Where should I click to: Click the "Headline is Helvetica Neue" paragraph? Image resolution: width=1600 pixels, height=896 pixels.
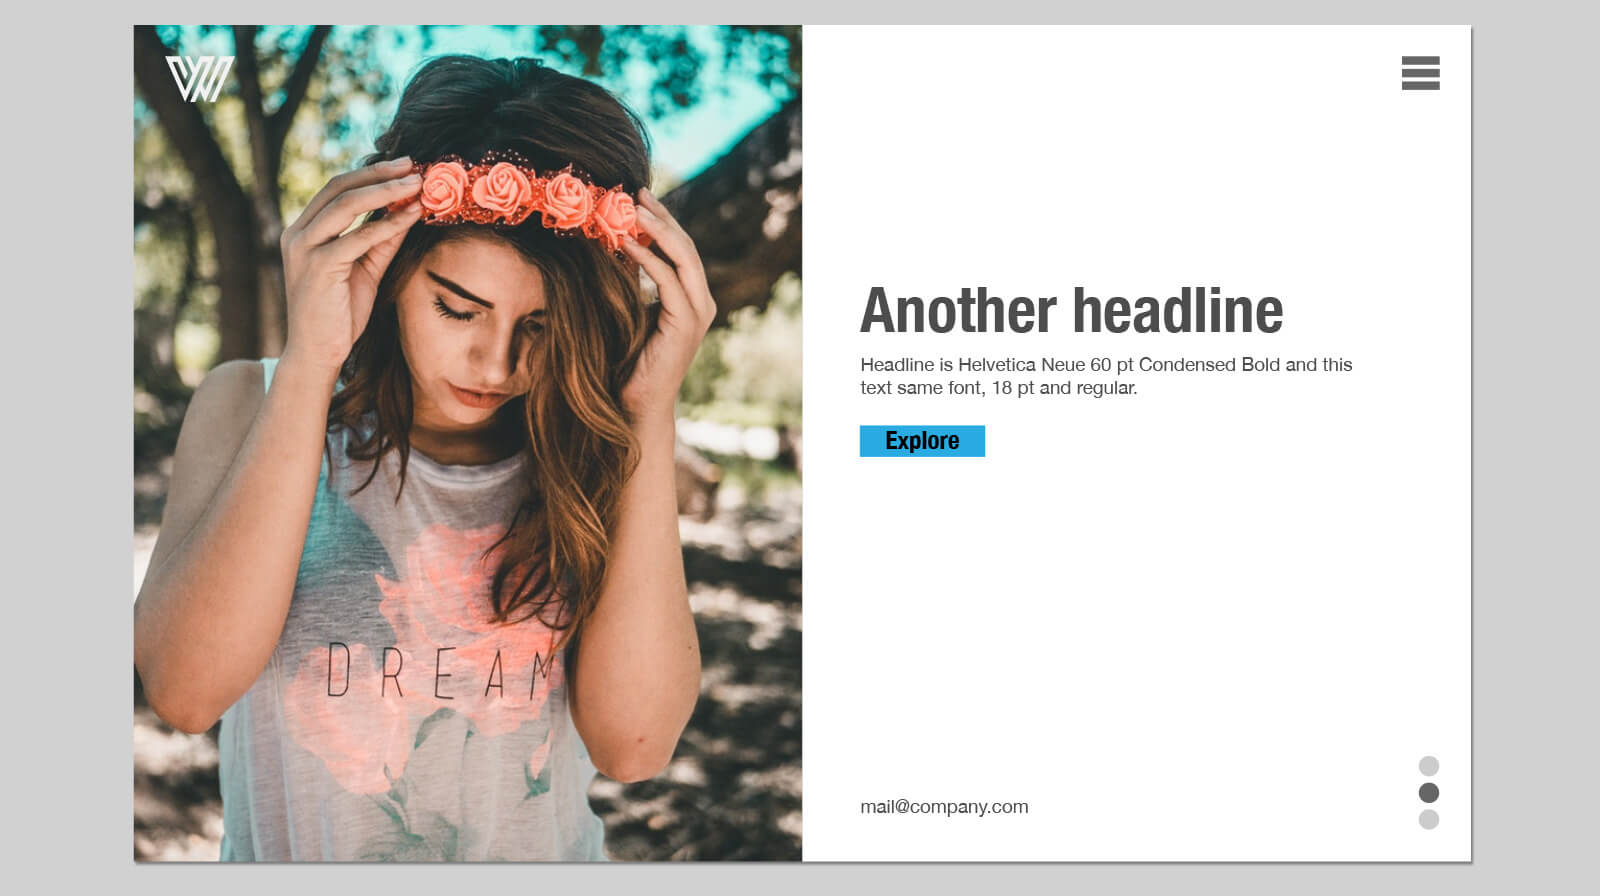click(x=1106, y=376)
